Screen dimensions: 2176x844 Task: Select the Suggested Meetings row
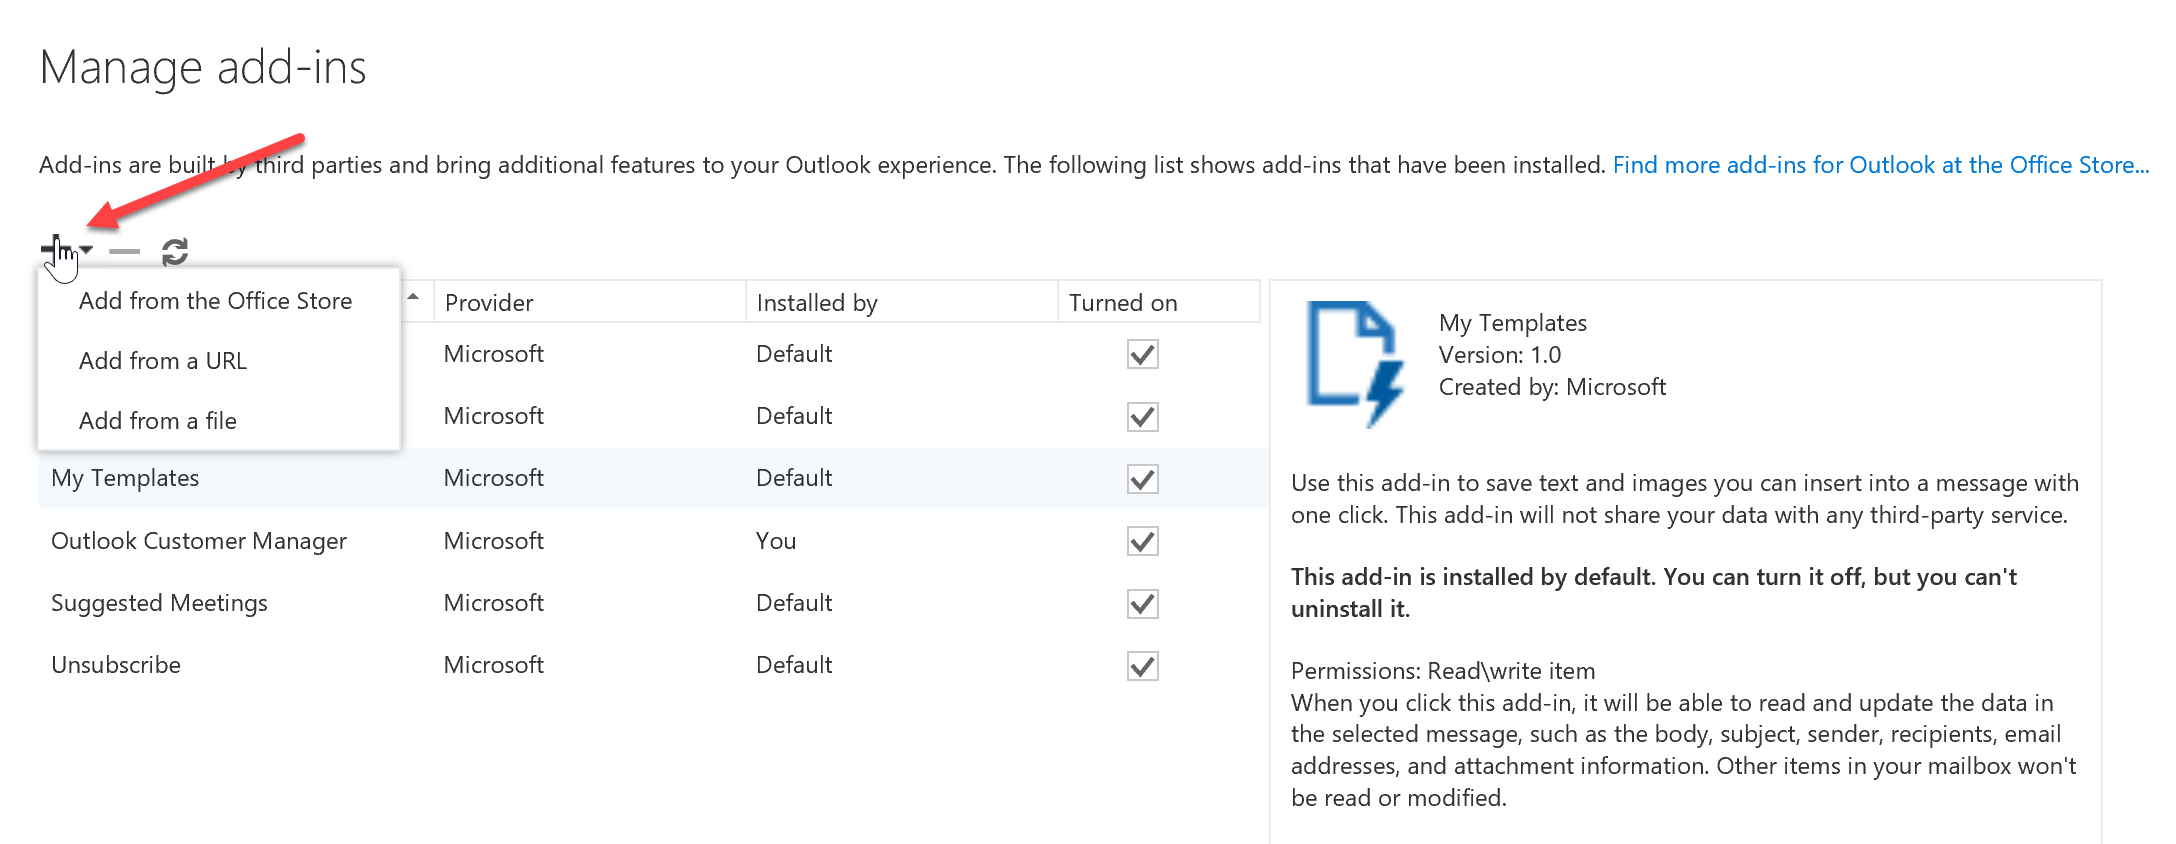[x=654, y=603]
